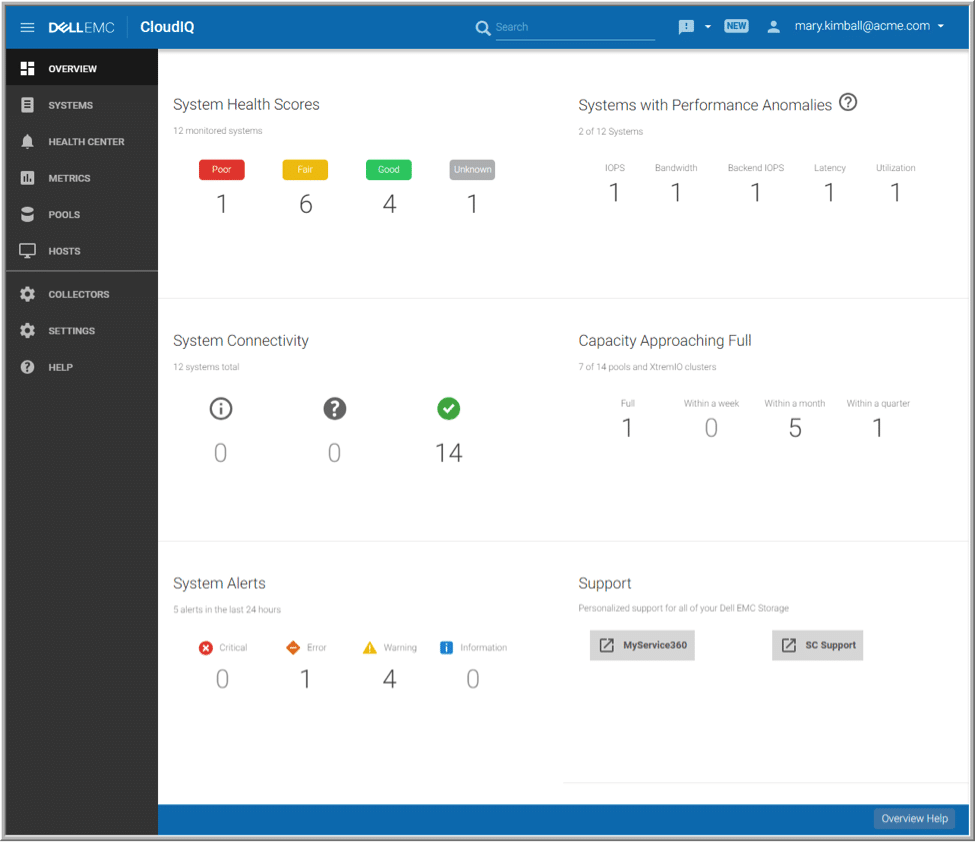Click the Within a quarter capacity count
The width and height of the screenshot is (975, 842).
point(877,428)
